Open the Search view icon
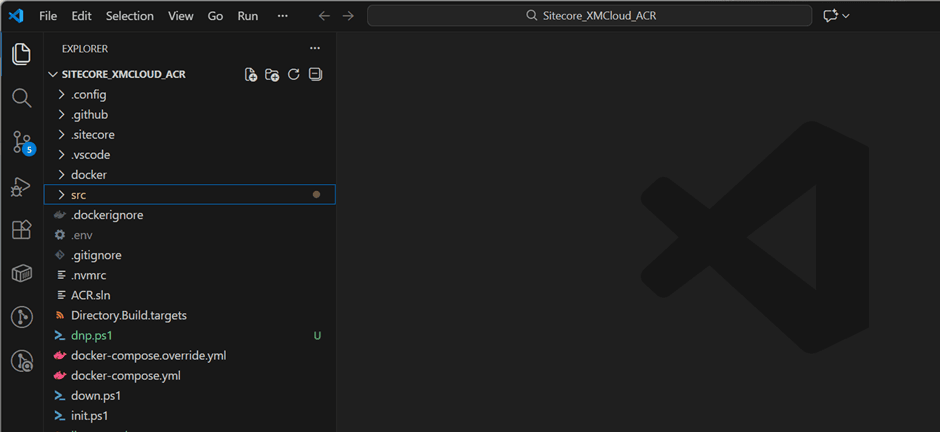This screenshot has height=432, width=940. click(x=21, y=98)
